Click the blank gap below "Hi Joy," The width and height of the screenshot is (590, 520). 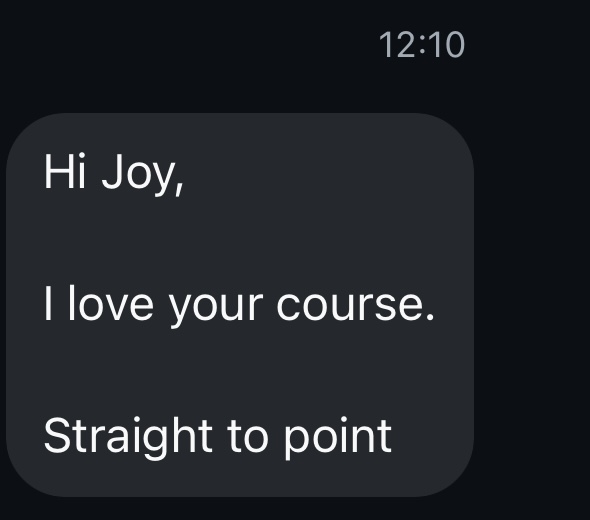pos(240,239)
